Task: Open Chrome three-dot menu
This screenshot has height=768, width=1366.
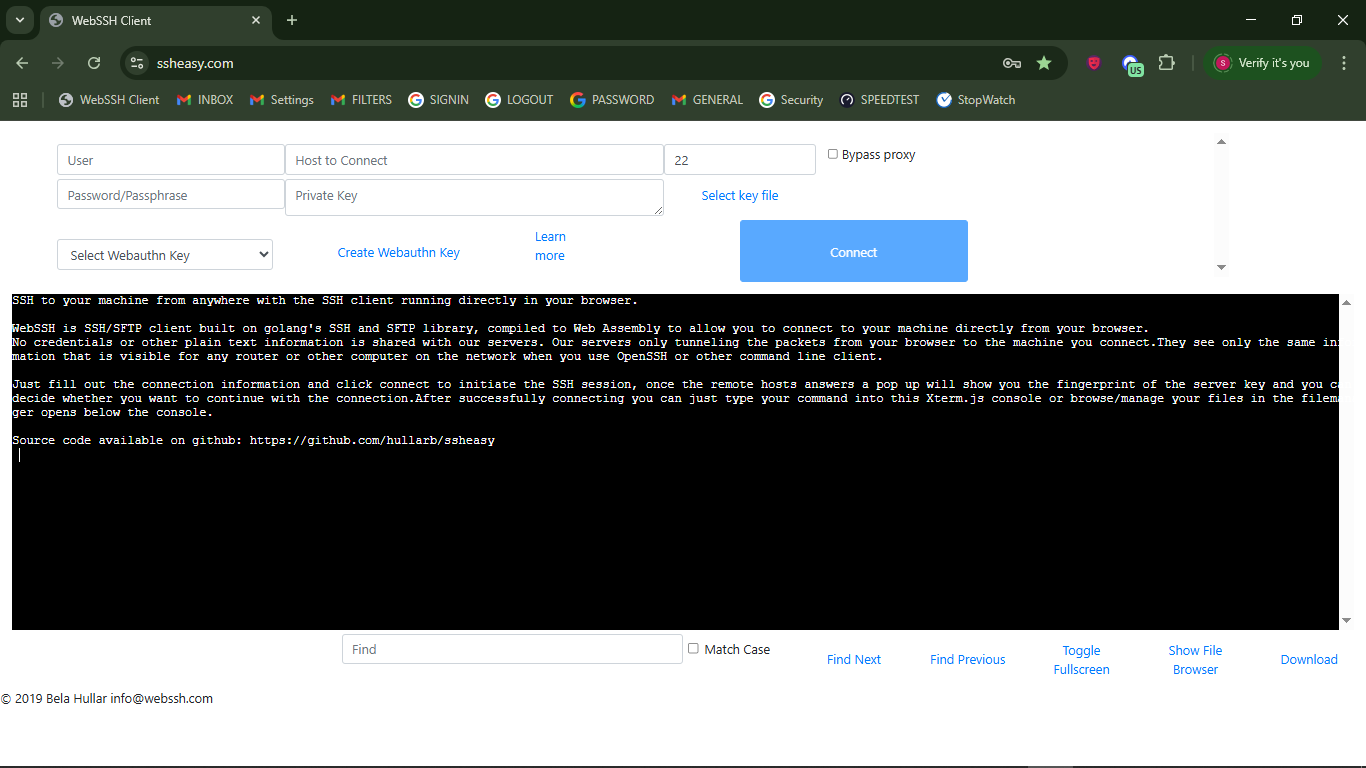Action: click(1343, 63)
